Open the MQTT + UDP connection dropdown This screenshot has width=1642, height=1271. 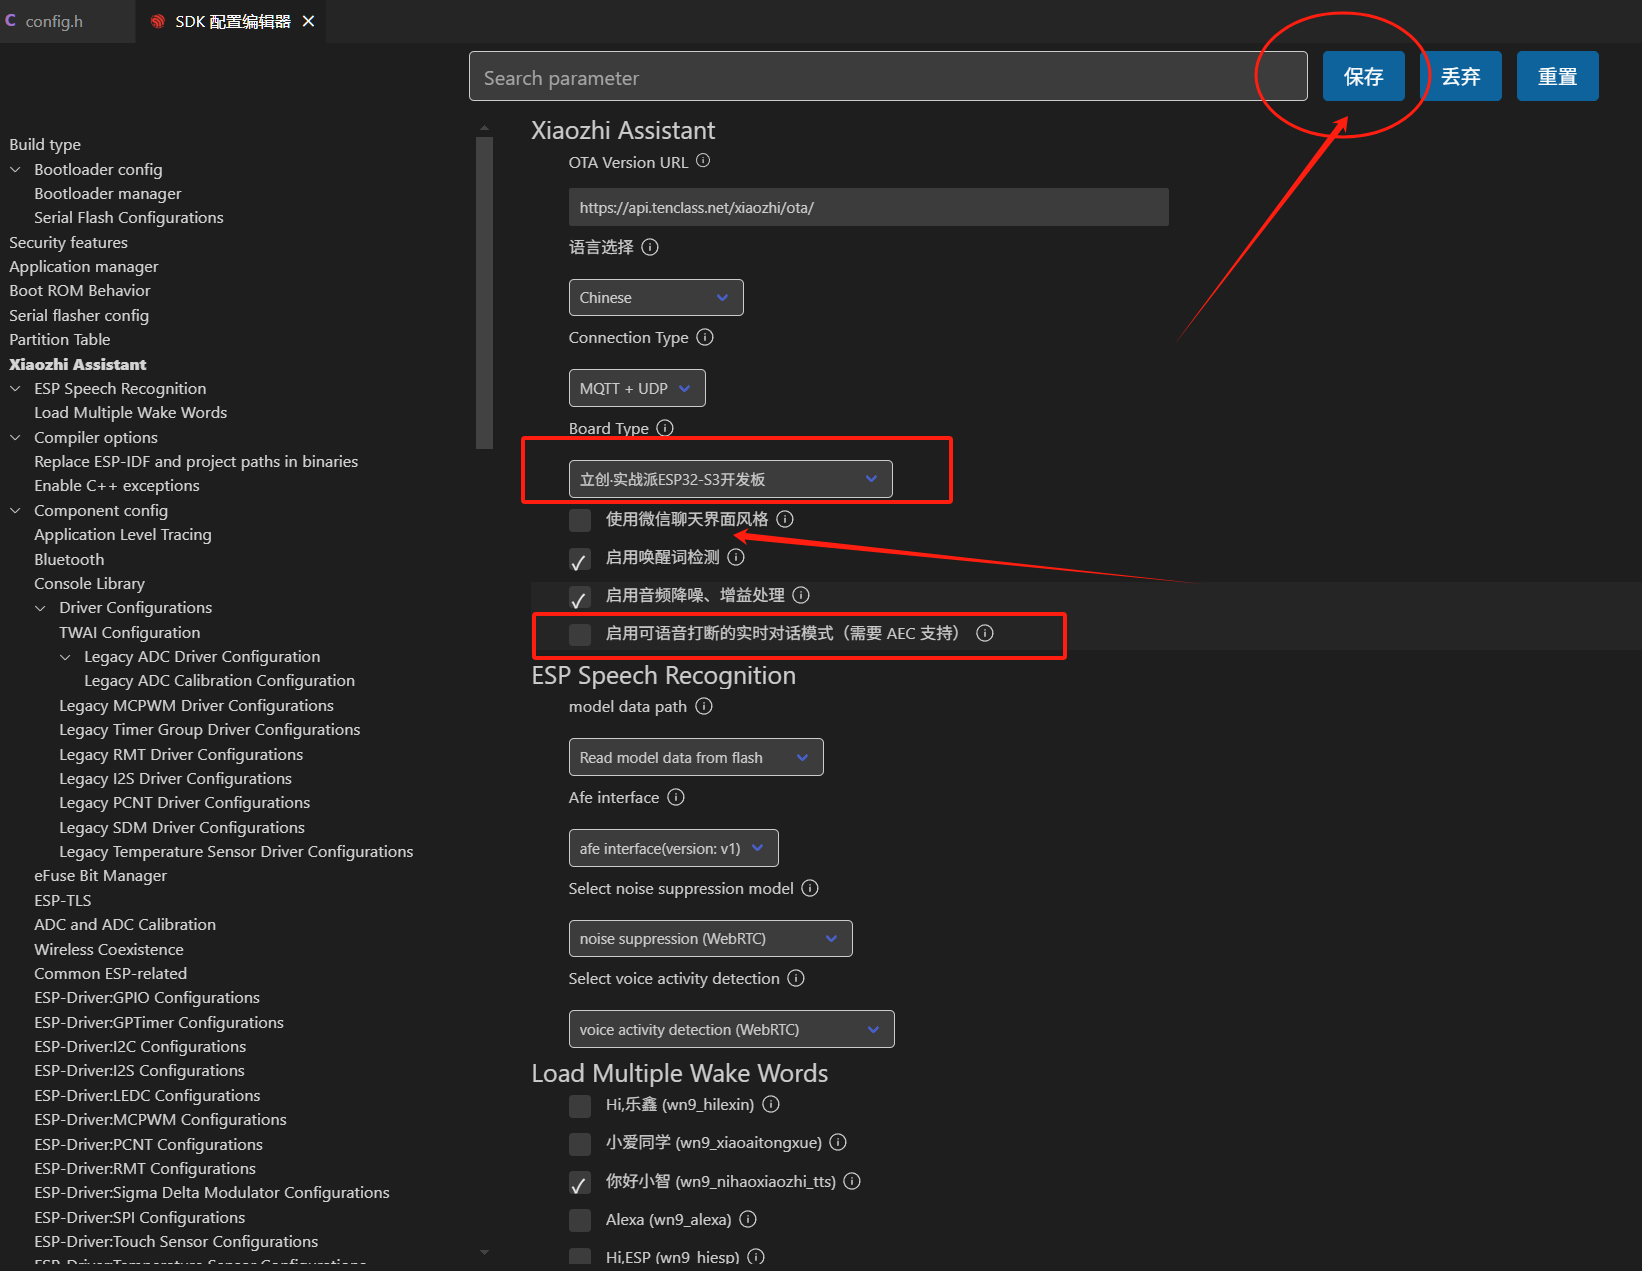[636, 388]
